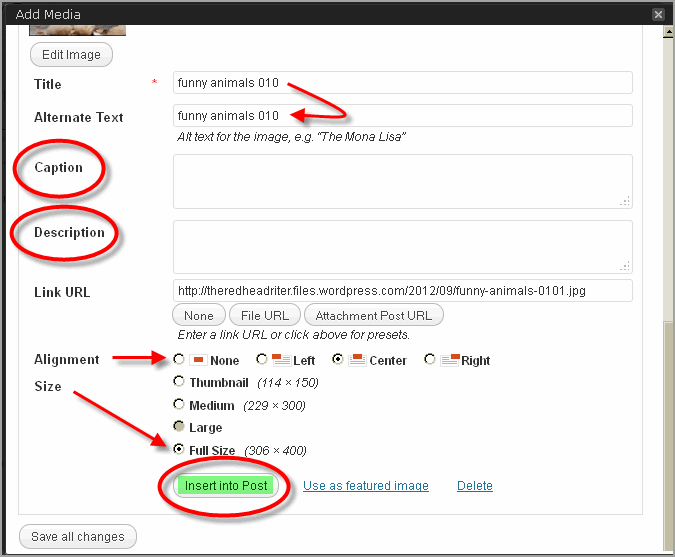Click the Alternate Text field label
Screen dimensions: 675x557
(79, 117)
